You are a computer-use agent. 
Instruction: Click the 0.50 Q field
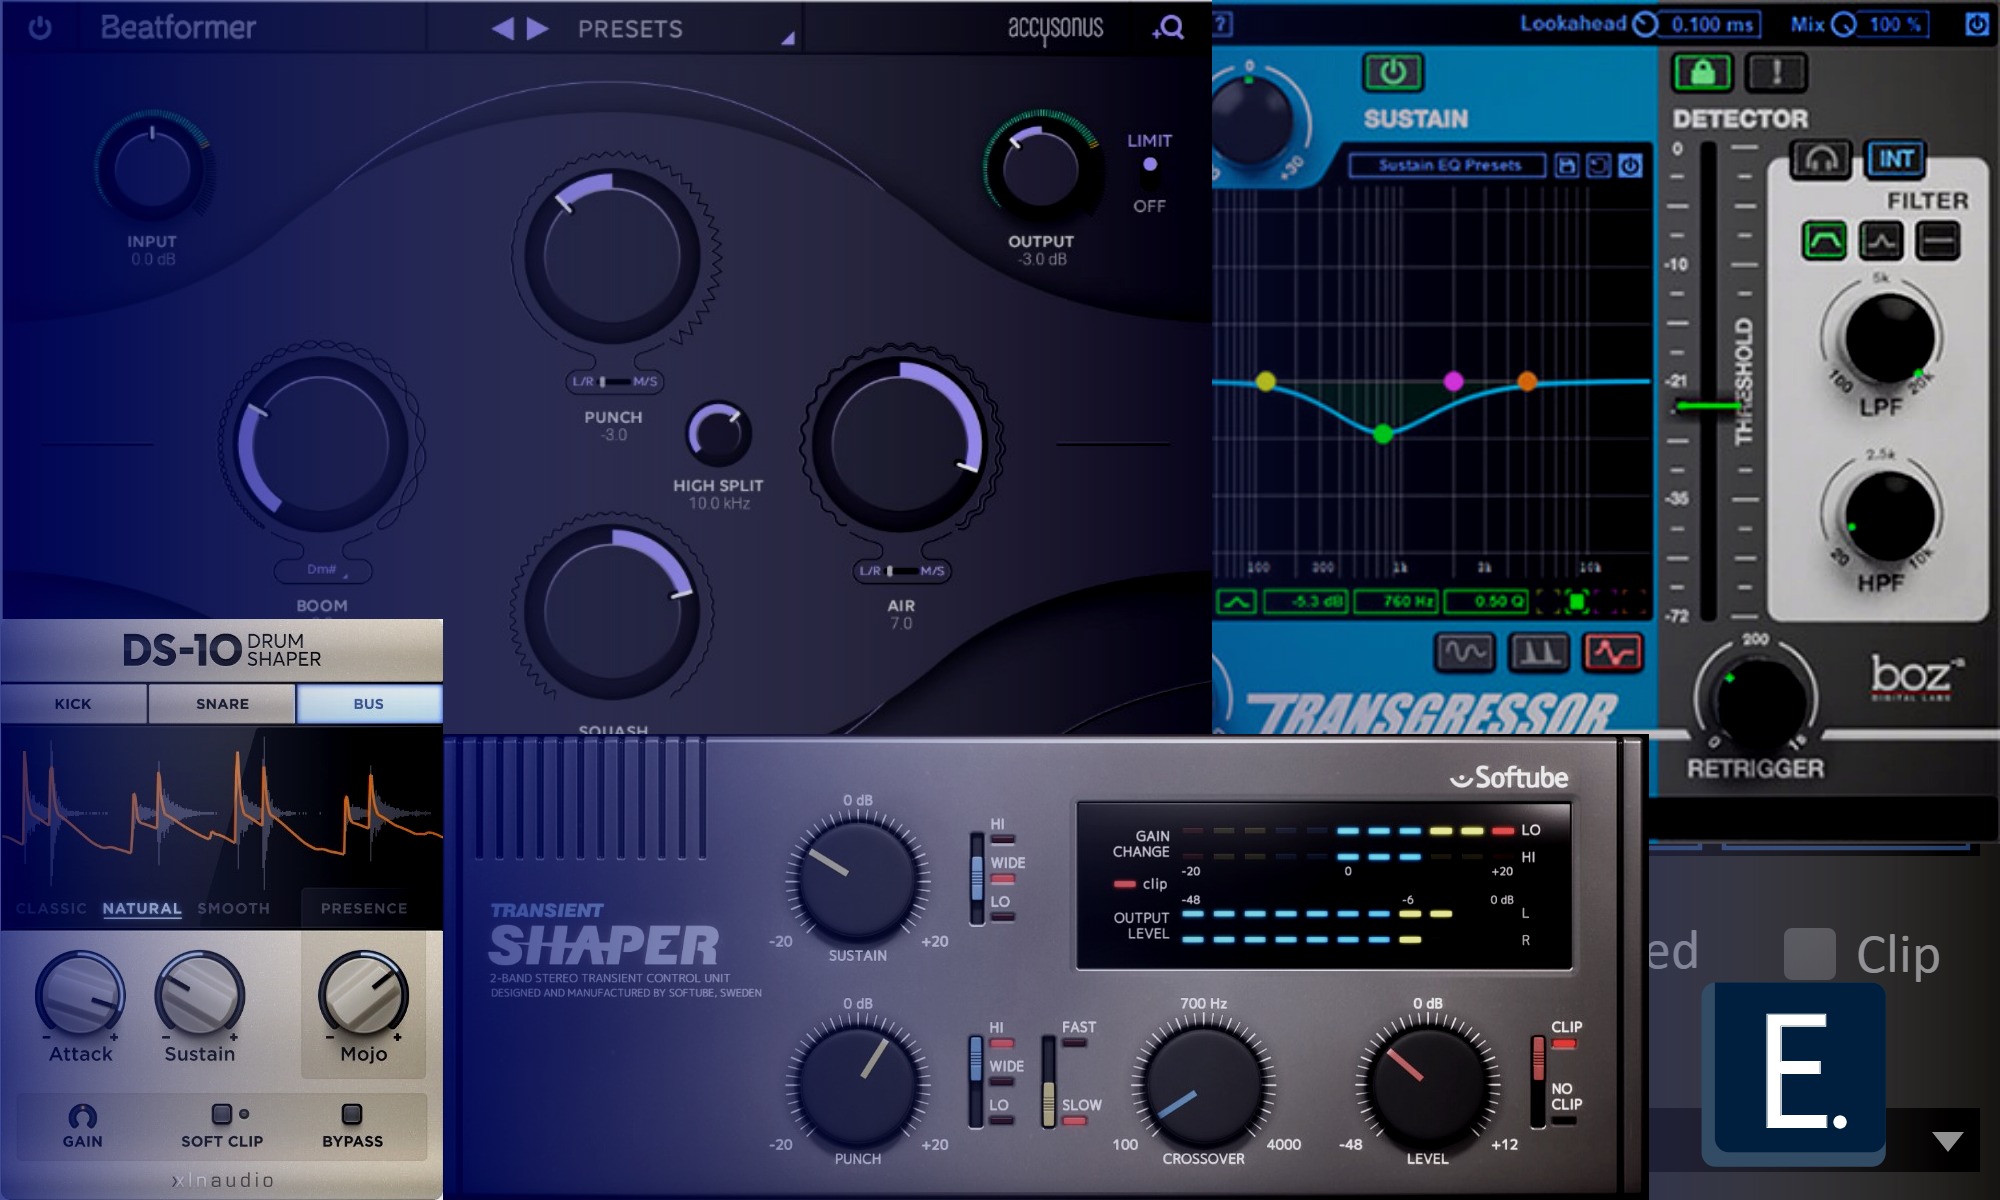[x=1487, y=602]
